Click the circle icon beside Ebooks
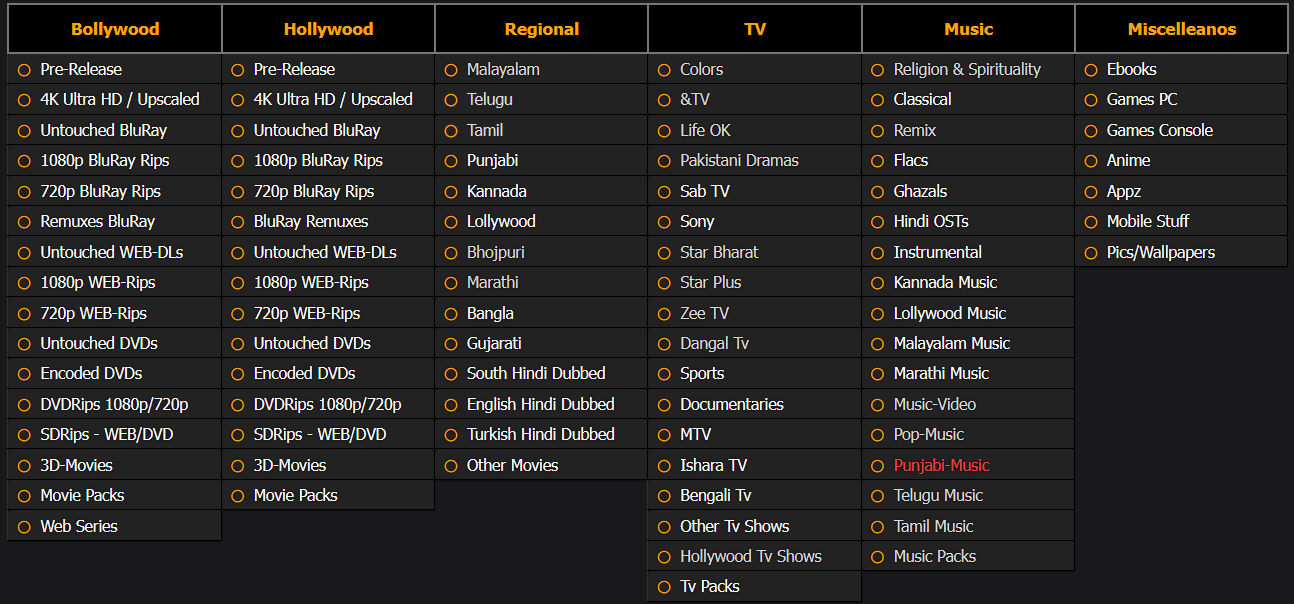 pos(1090,70)
